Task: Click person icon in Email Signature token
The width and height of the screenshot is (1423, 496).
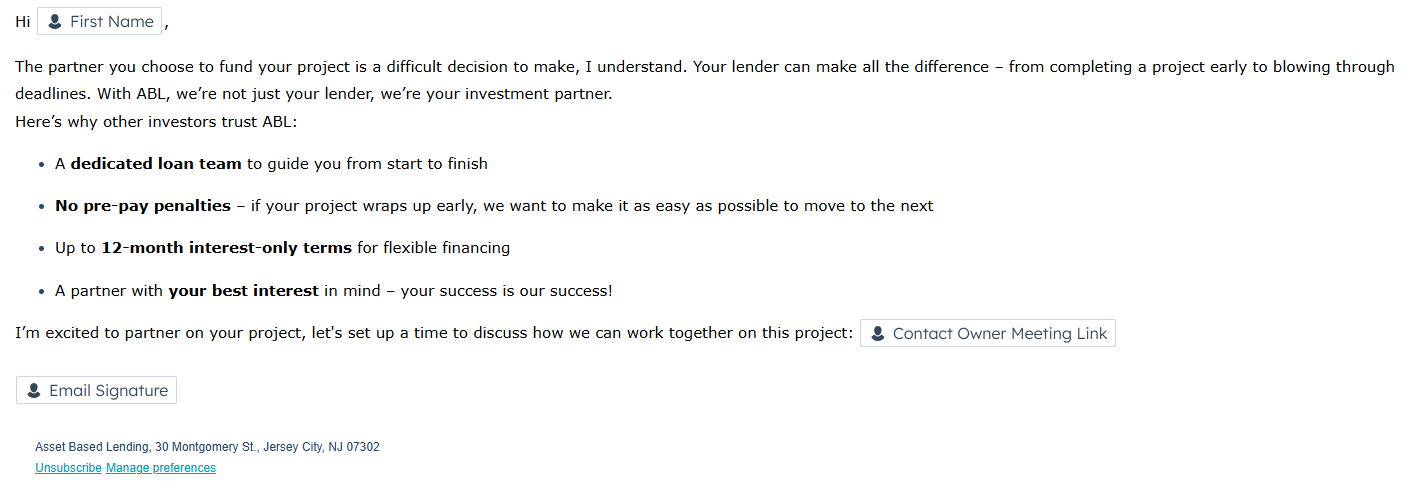Action: pos(33,391)
